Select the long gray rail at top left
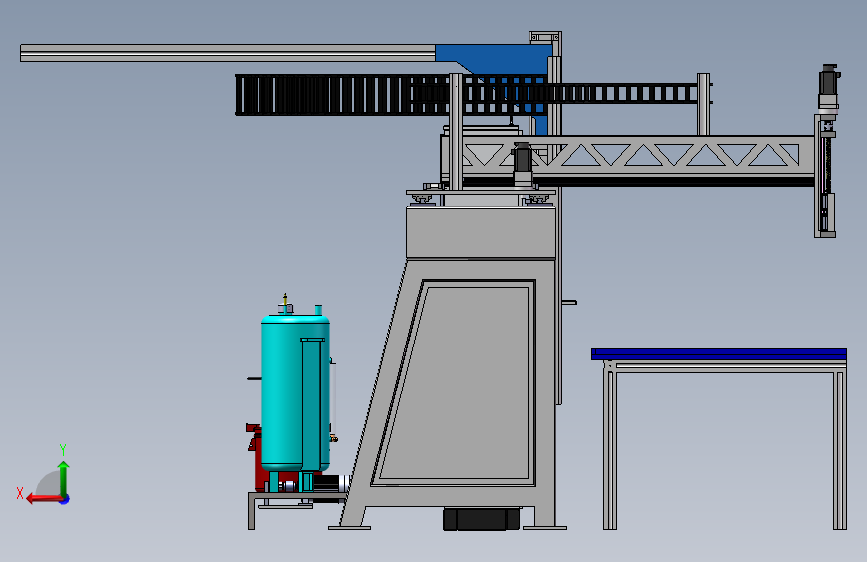Screen dimensions: 867x562 tap(228, 53)
